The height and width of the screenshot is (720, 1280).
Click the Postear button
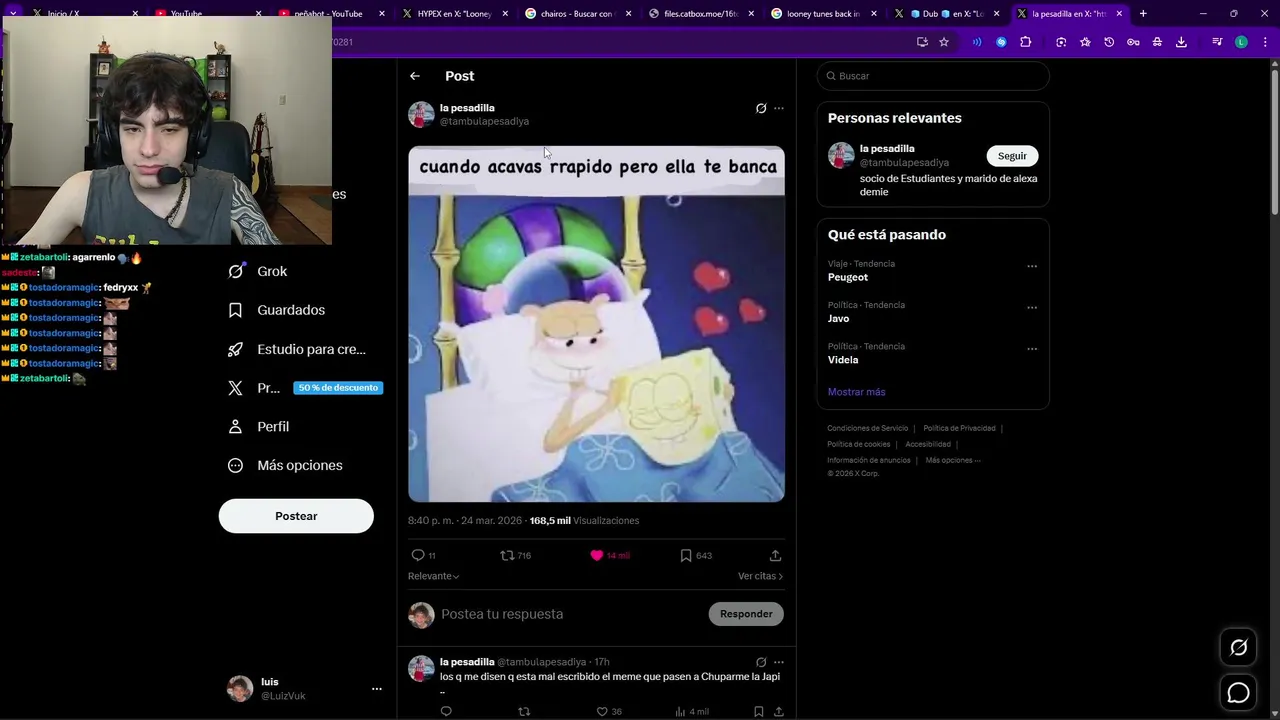[296, 516]
